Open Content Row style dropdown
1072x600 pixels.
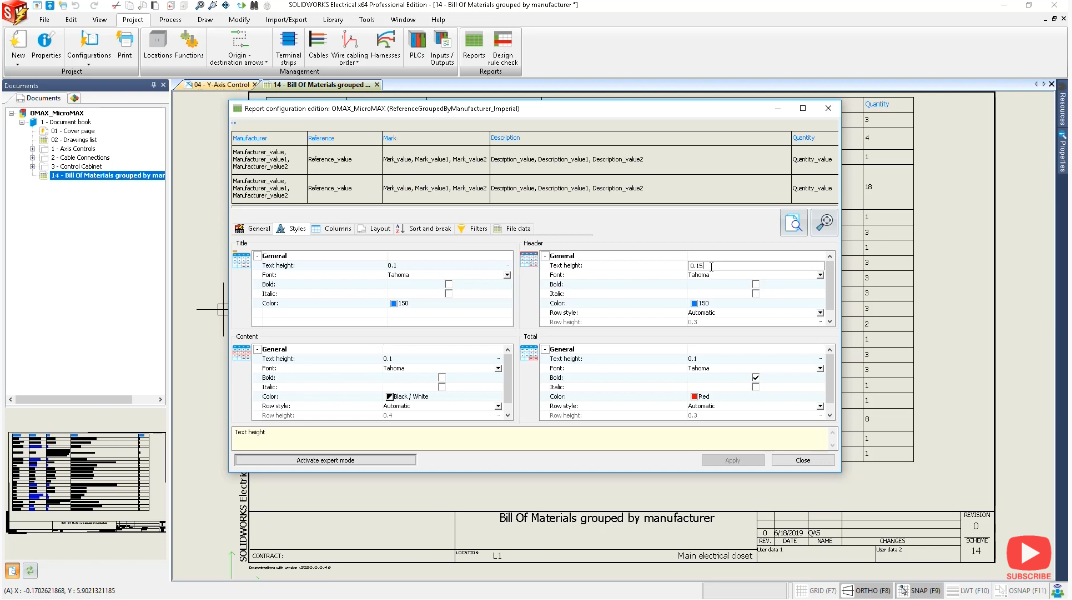tap(498, 407)
